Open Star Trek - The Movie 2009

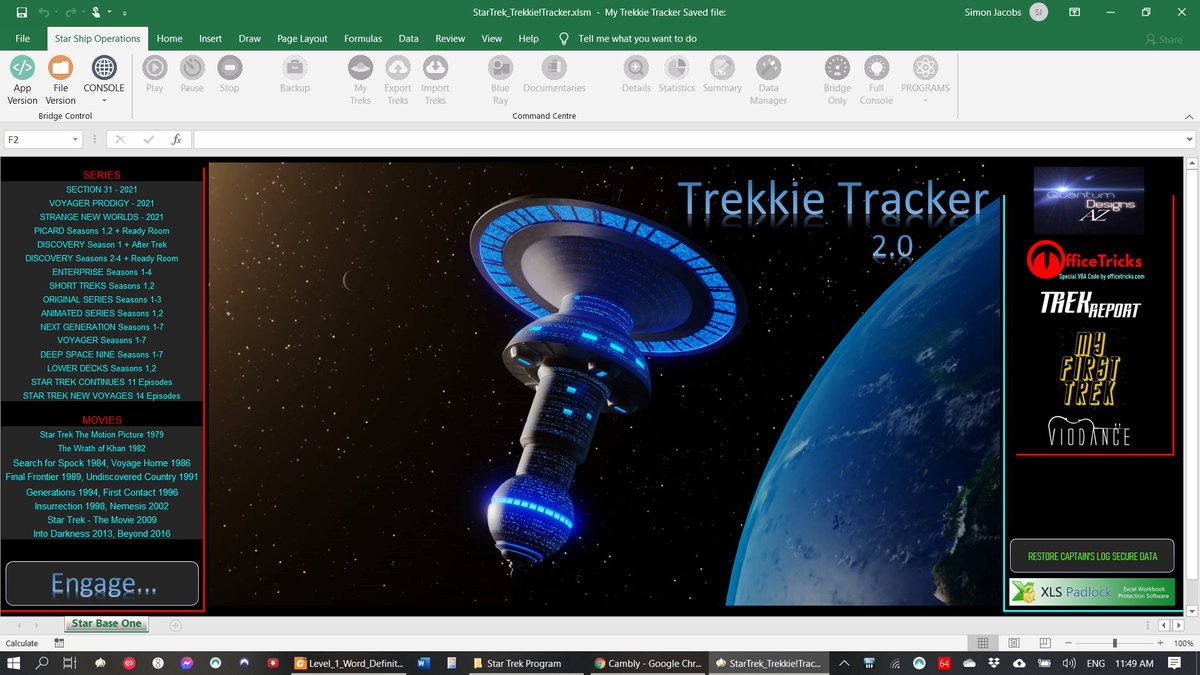(101, 520)
